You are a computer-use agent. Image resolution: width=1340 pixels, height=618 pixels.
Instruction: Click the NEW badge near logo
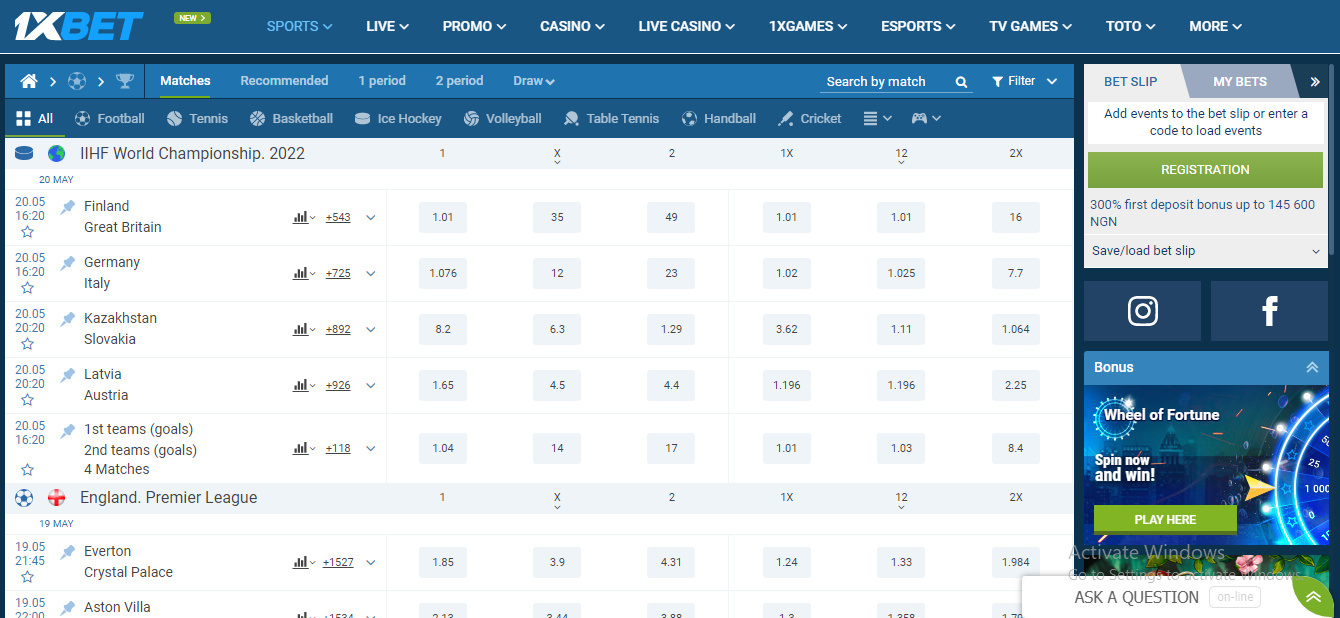tap(192, 18)
